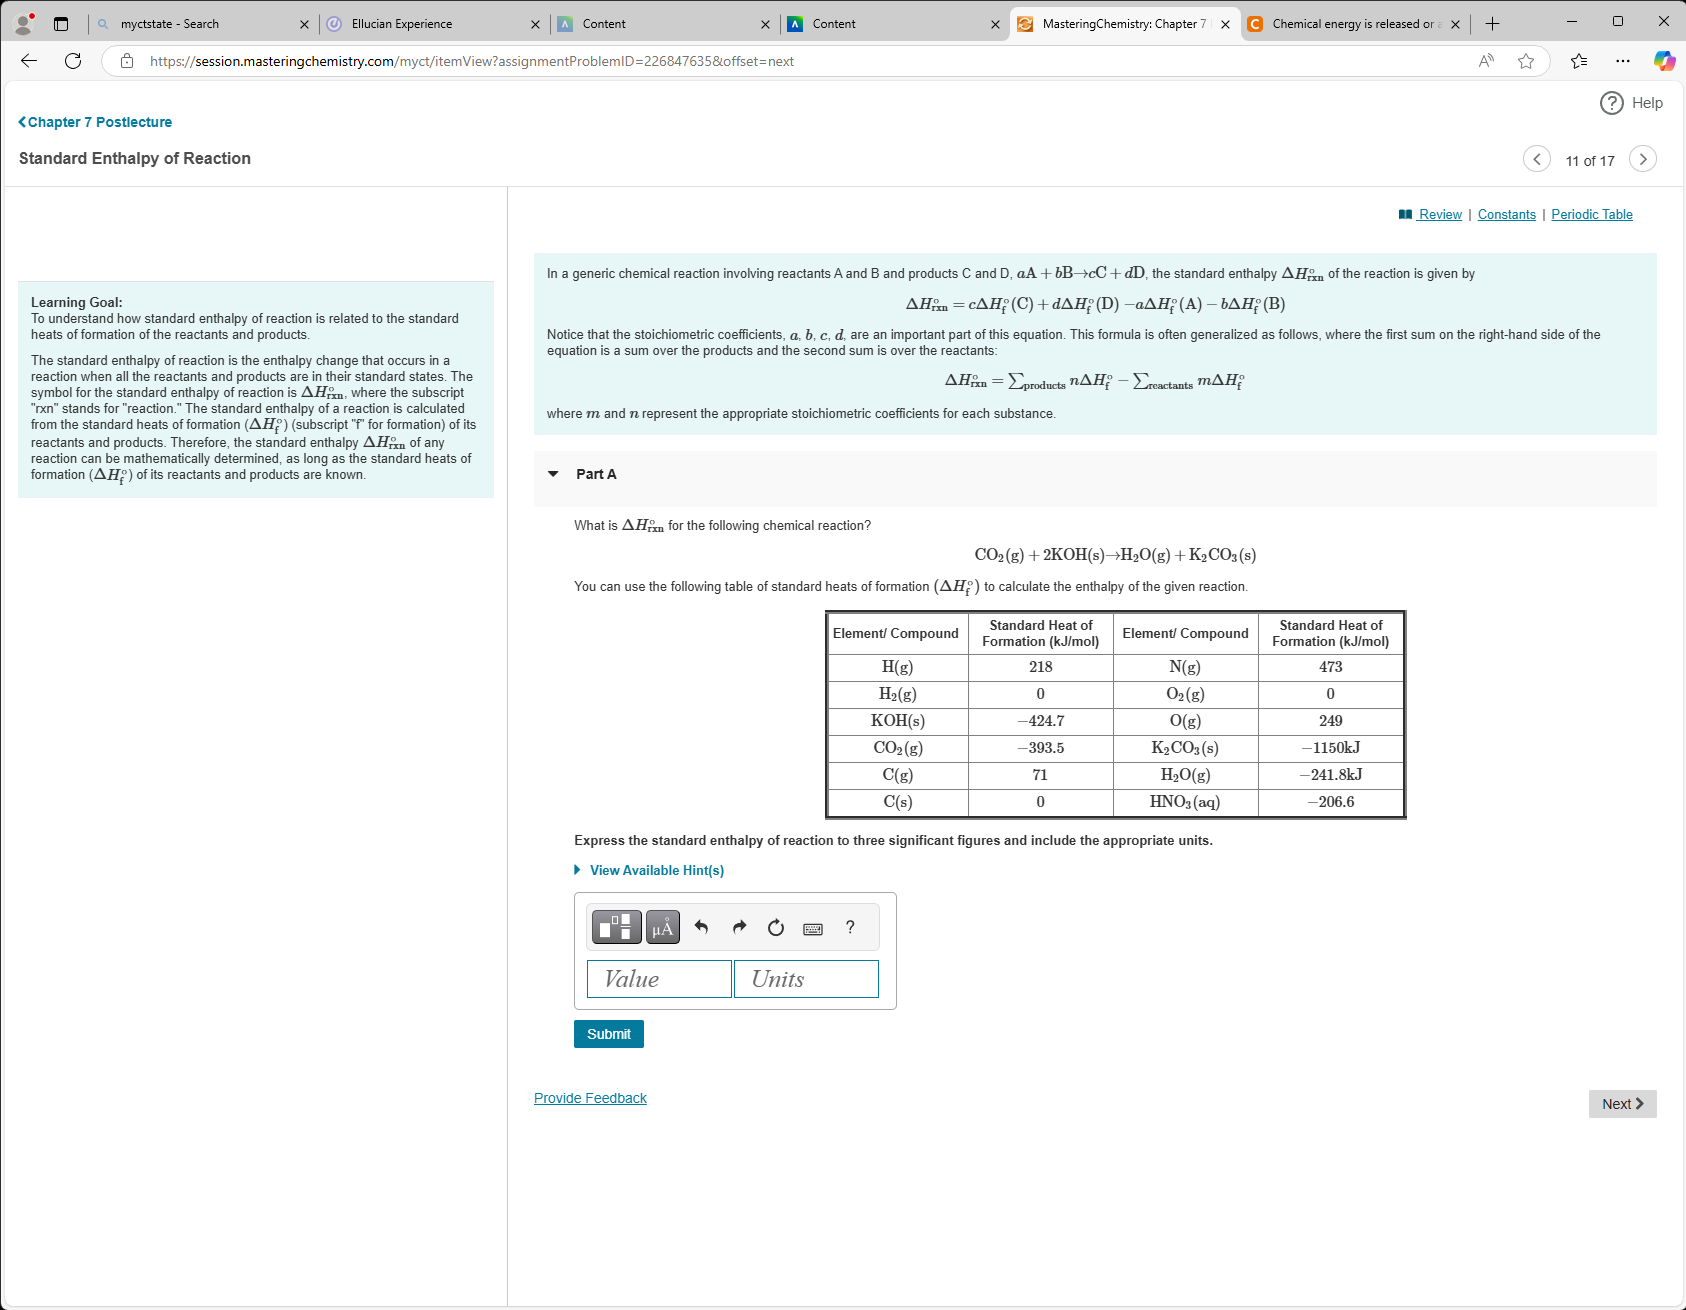
Task: Refresh the page with the reload icon
Action: click(72, 61)
